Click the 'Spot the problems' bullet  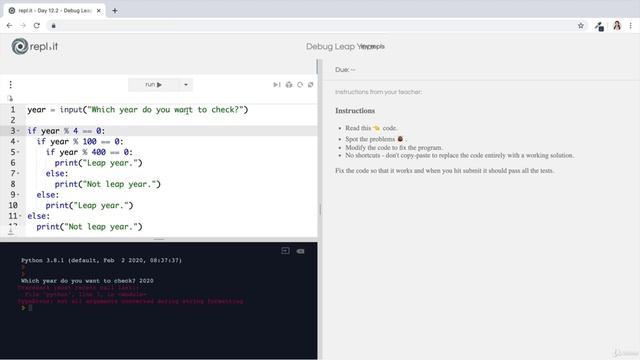[376, 139]
